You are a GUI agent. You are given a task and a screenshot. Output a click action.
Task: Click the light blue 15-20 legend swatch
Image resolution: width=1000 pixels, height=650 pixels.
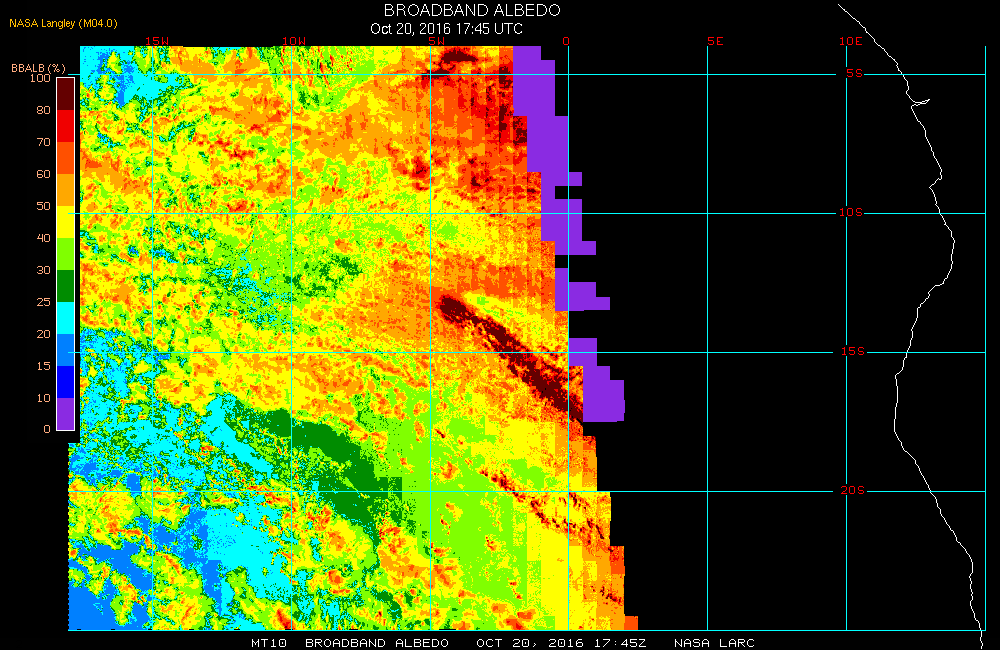pos(66,350)
